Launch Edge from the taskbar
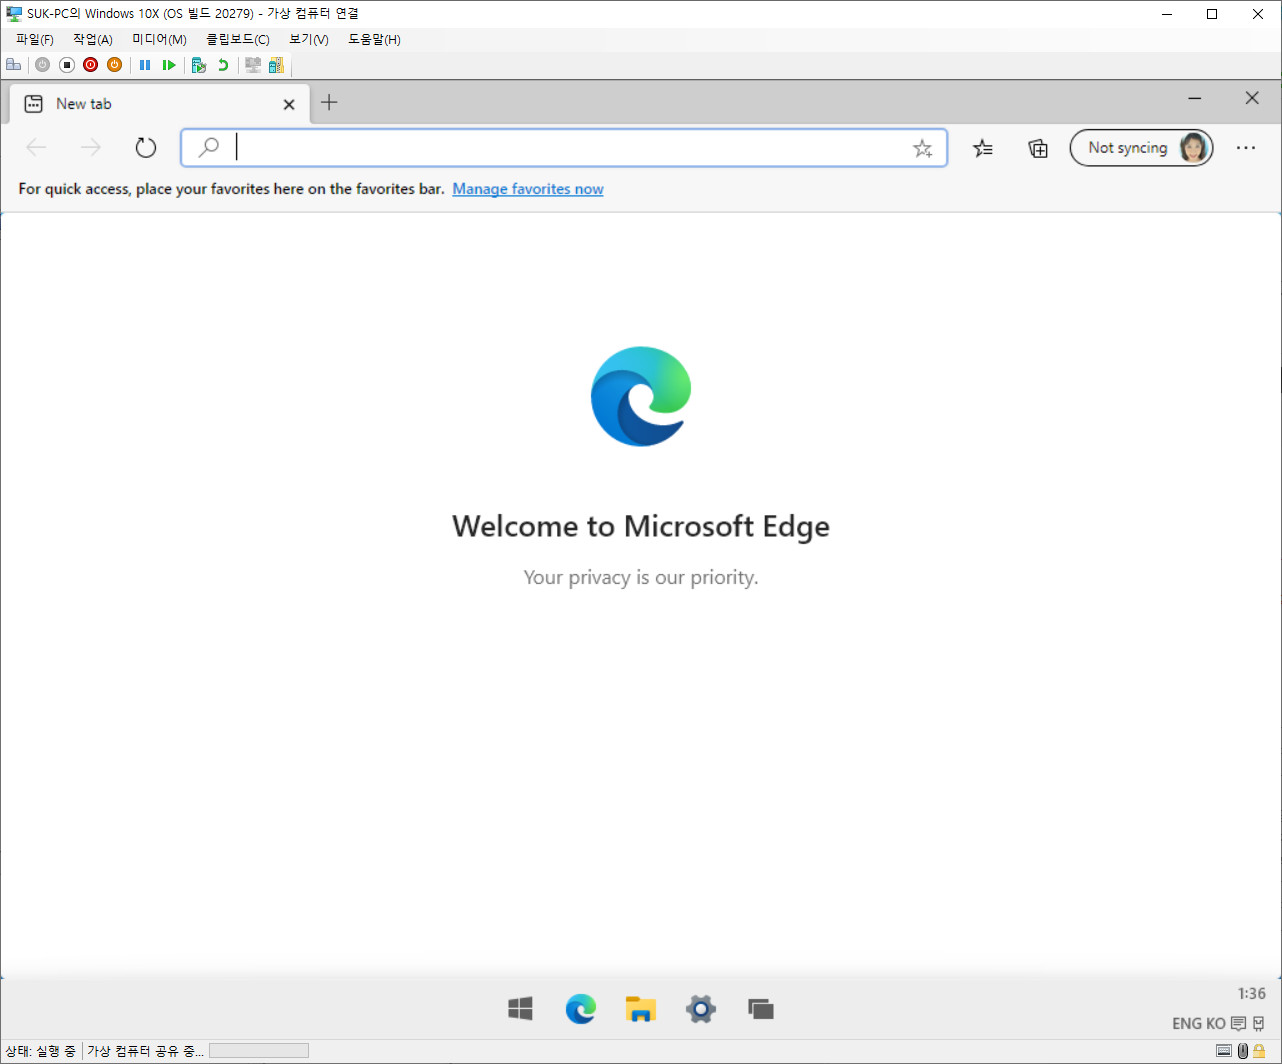1282x1064 pixels. (x=581, y=1009)
